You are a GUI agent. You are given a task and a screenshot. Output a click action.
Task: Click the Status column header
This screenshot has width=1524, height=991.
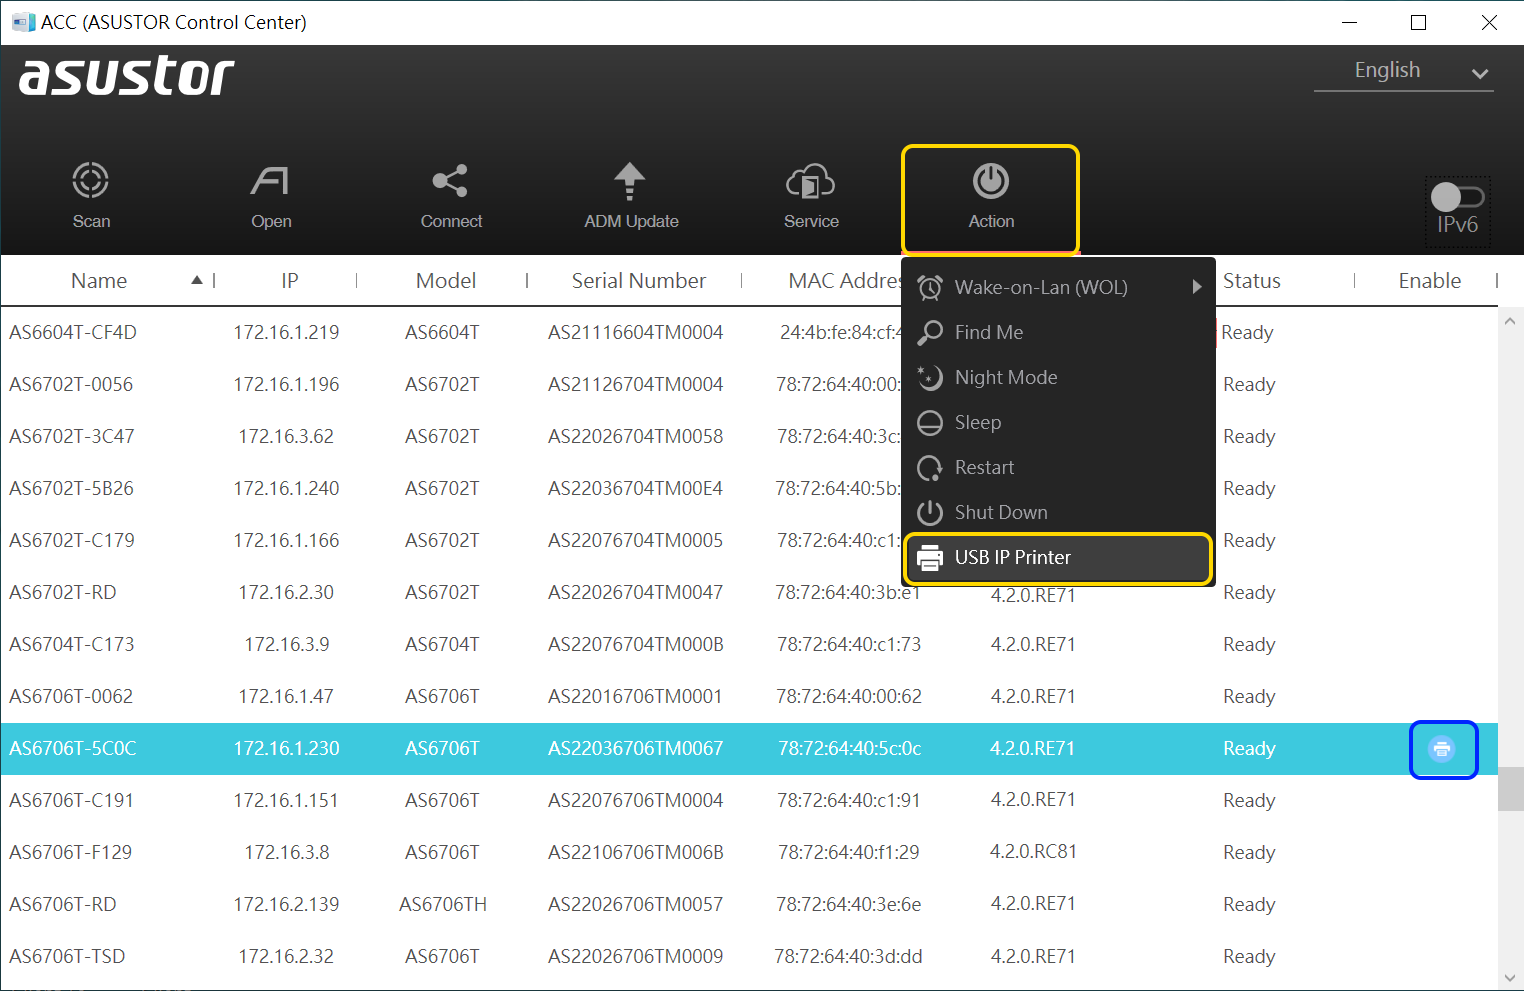[1252, 281]
